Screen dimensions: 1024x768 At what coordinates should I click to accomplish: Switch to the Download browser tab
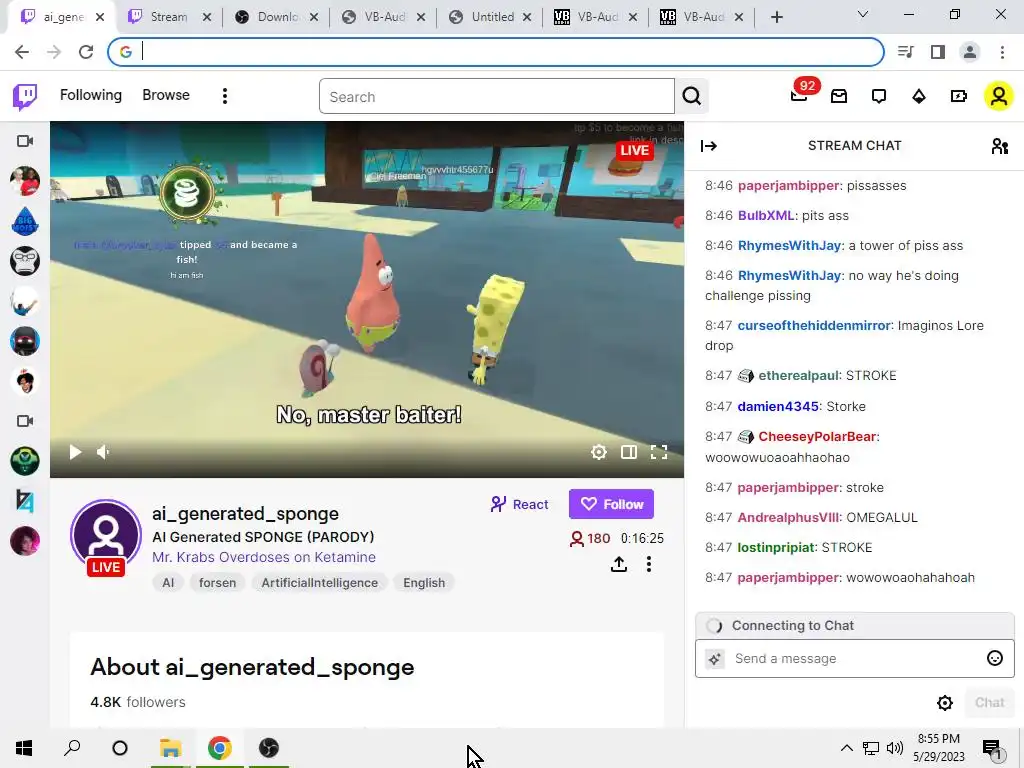pos(278,17)
